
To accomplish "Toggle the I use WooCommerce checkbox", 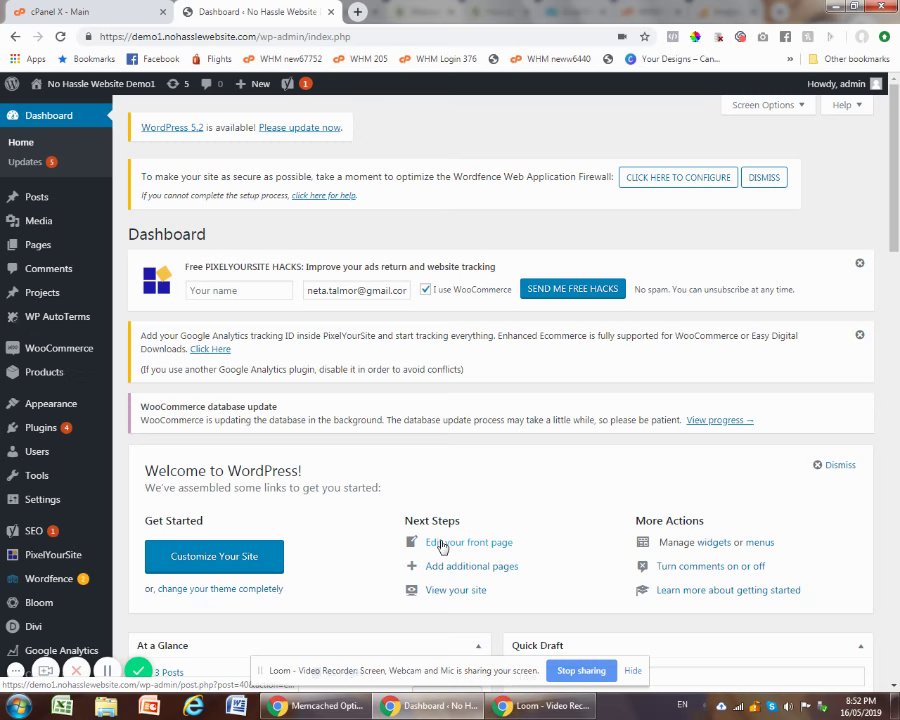I will tap(425, 289).
